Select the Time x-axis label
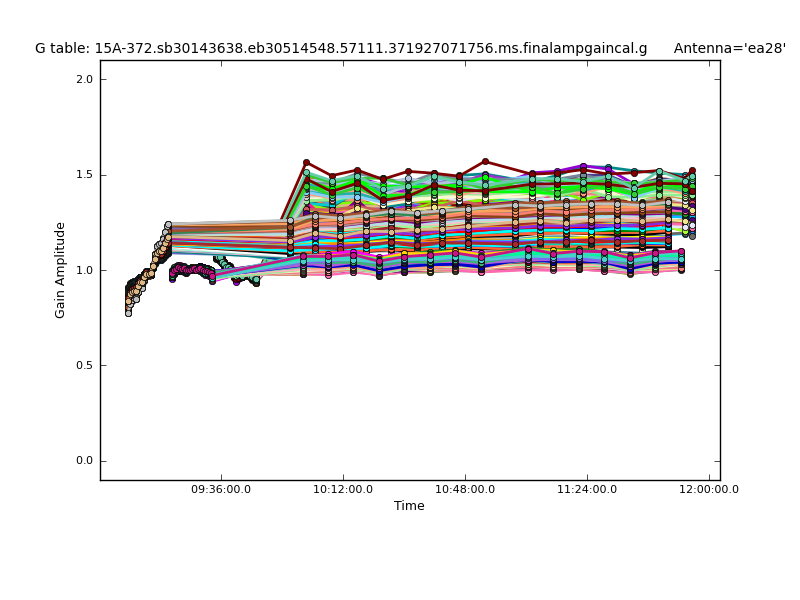 [409, 506]
